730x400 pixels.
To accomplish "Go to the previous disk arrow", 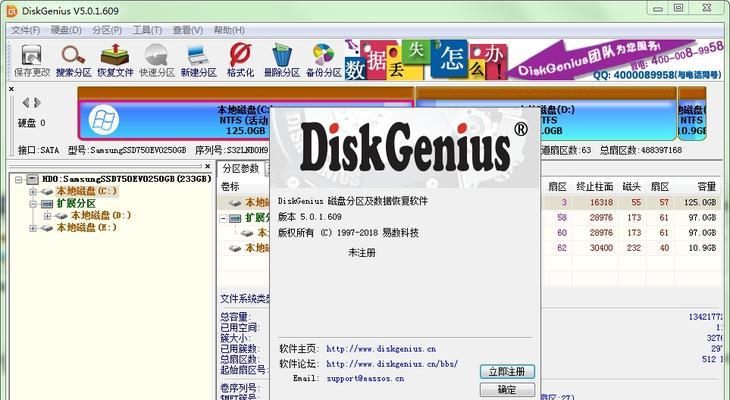I will 26,102.
